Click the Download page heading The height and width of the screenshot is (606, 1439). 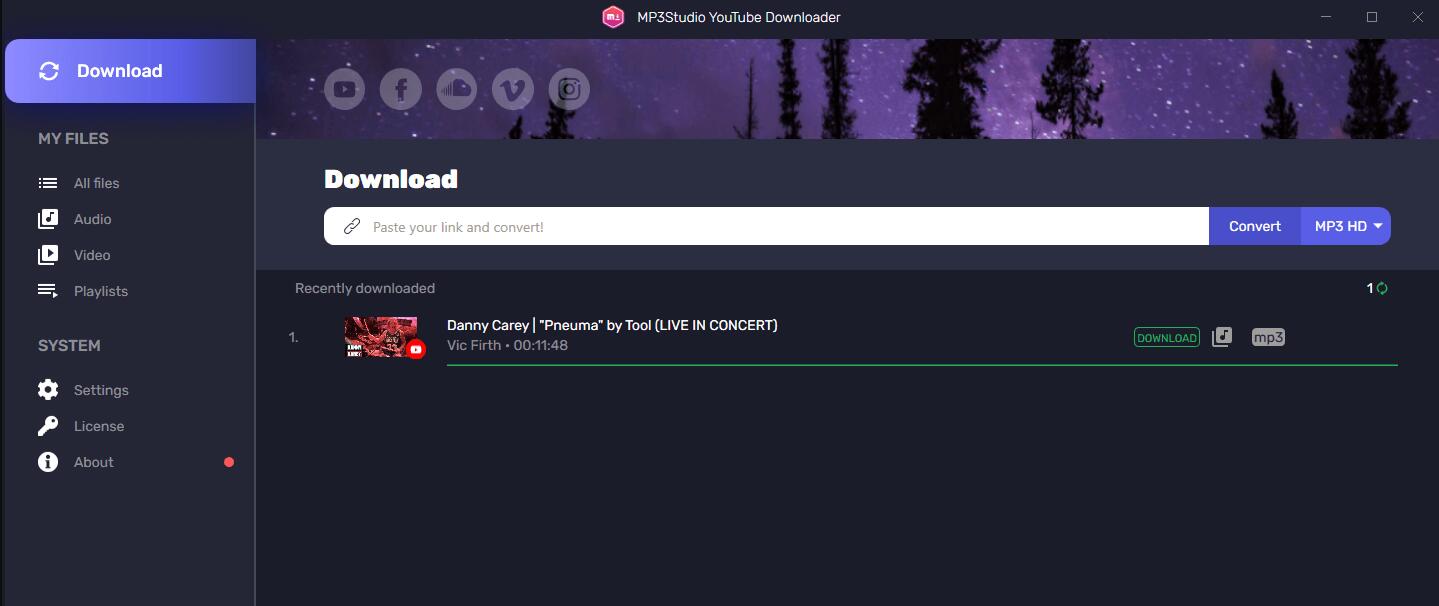point(391,179)
